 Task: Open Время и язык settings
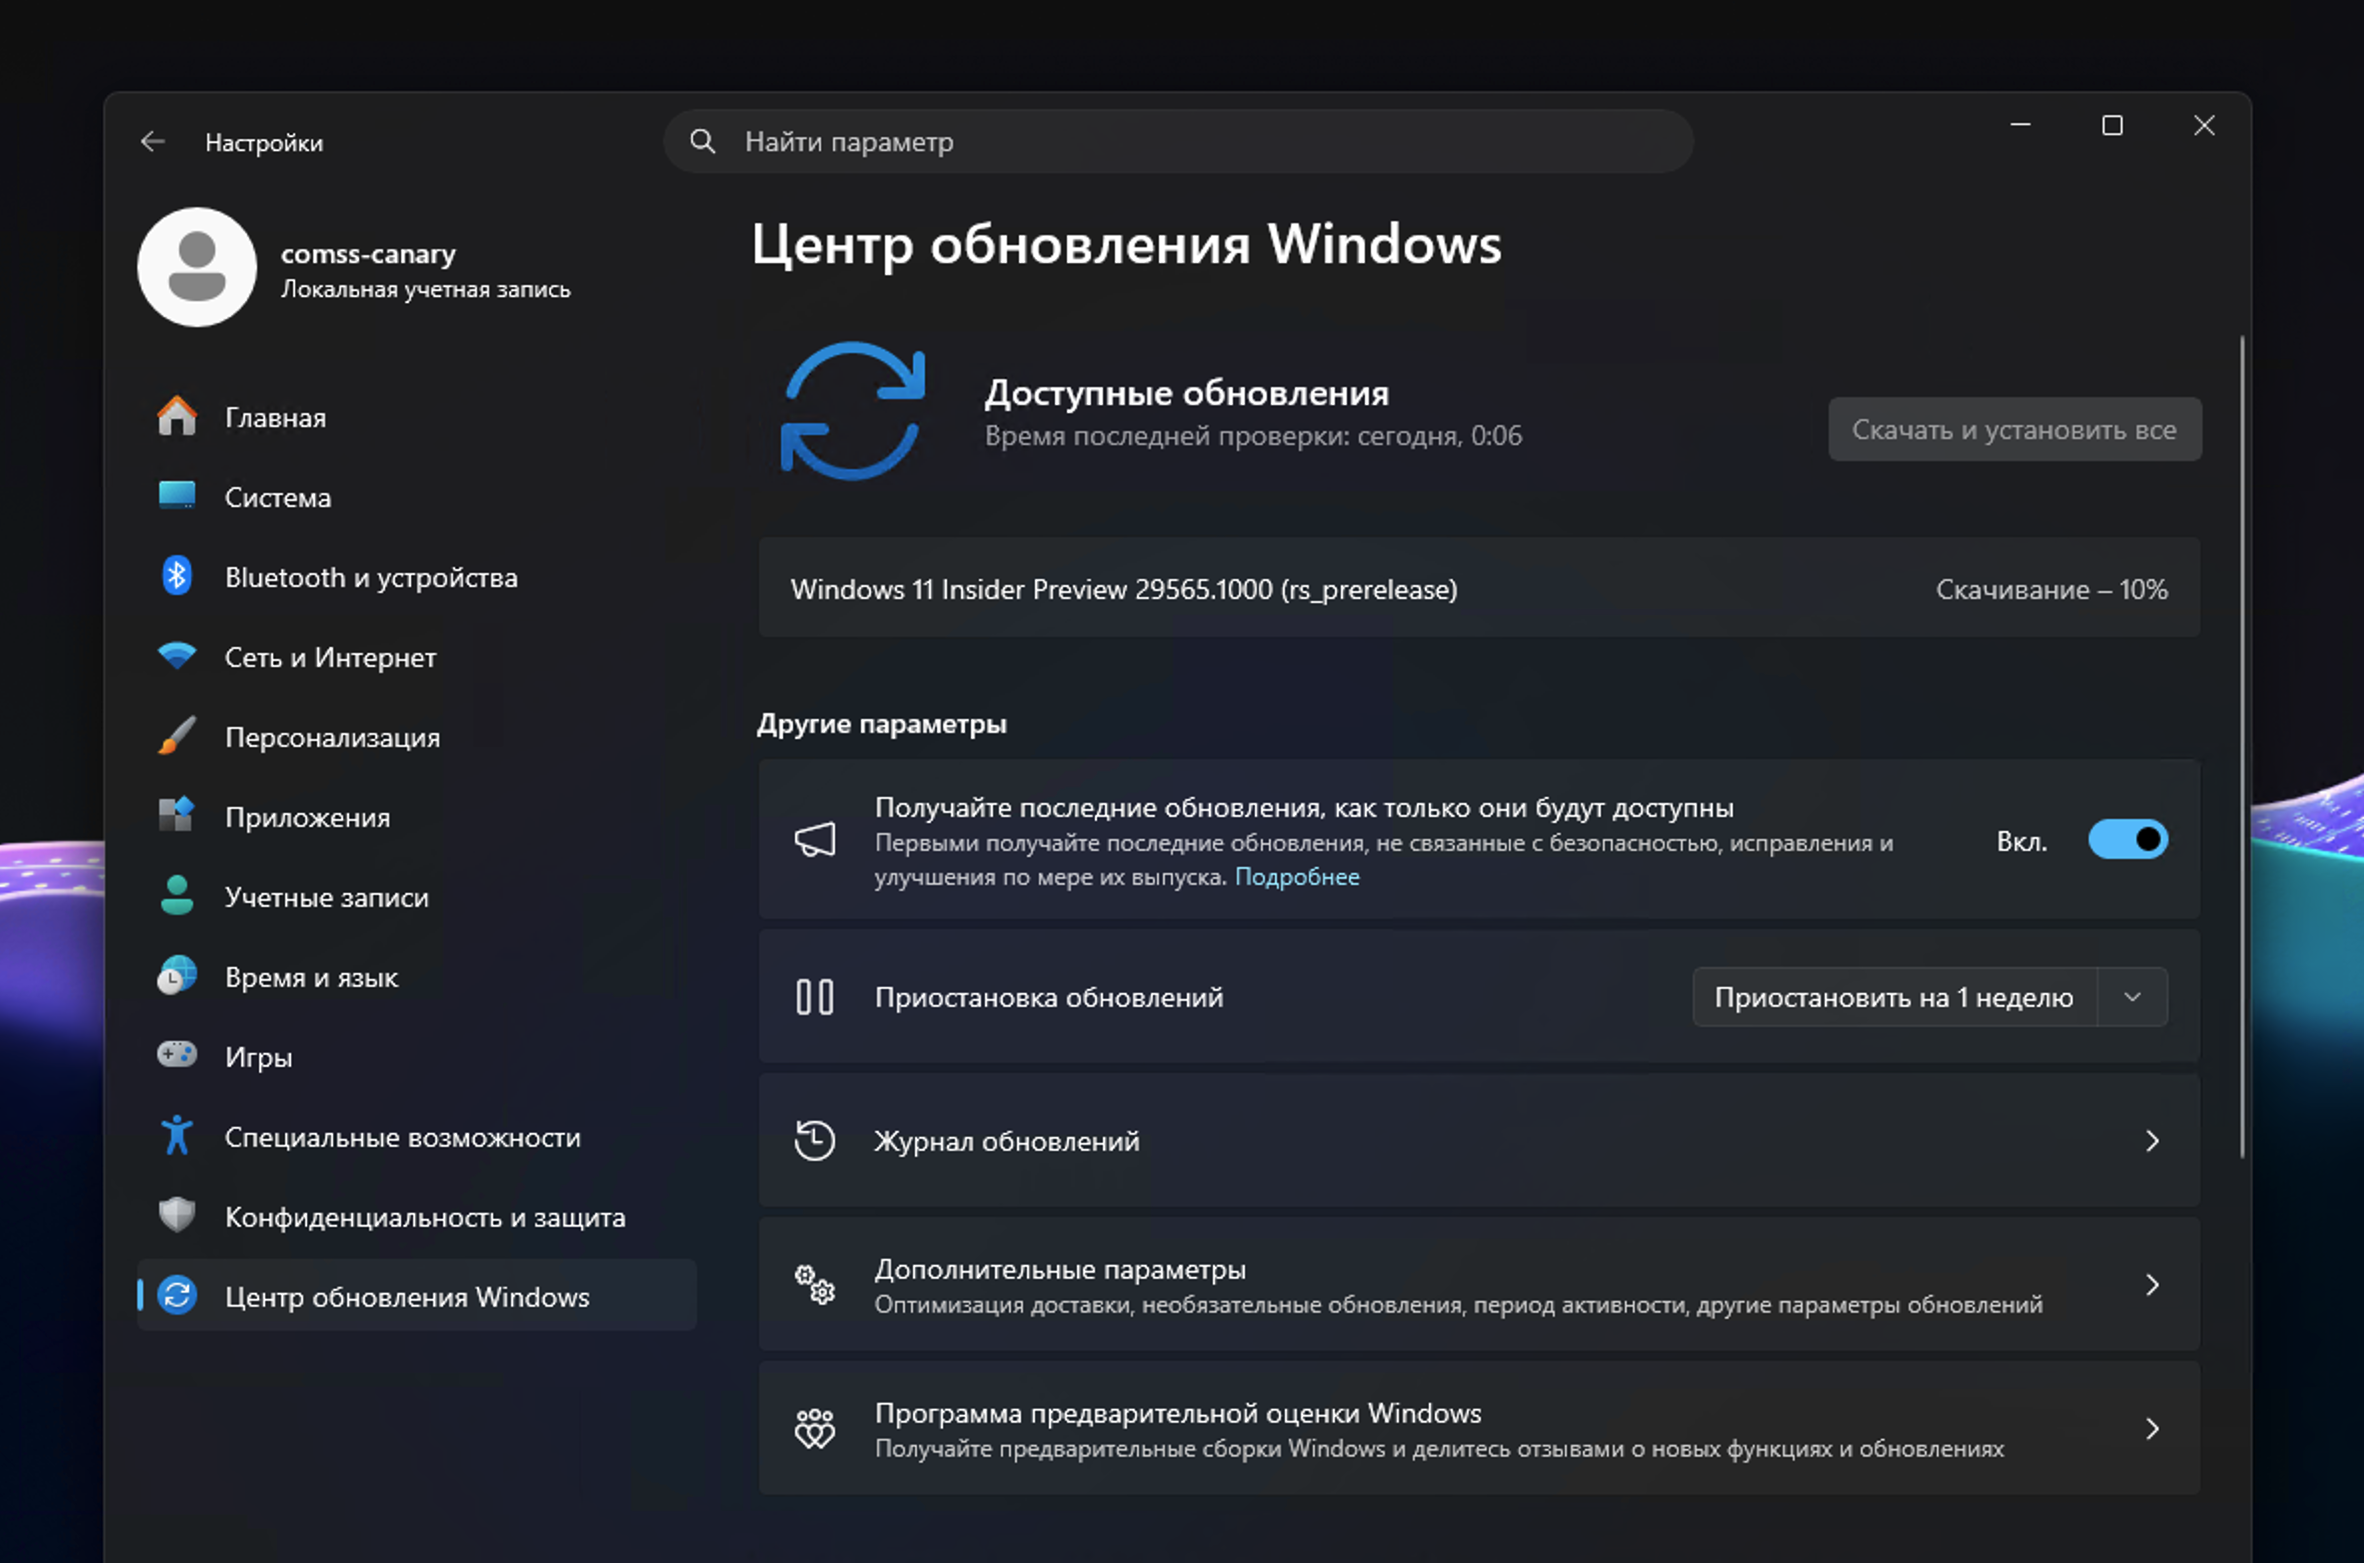pos(312,977)
